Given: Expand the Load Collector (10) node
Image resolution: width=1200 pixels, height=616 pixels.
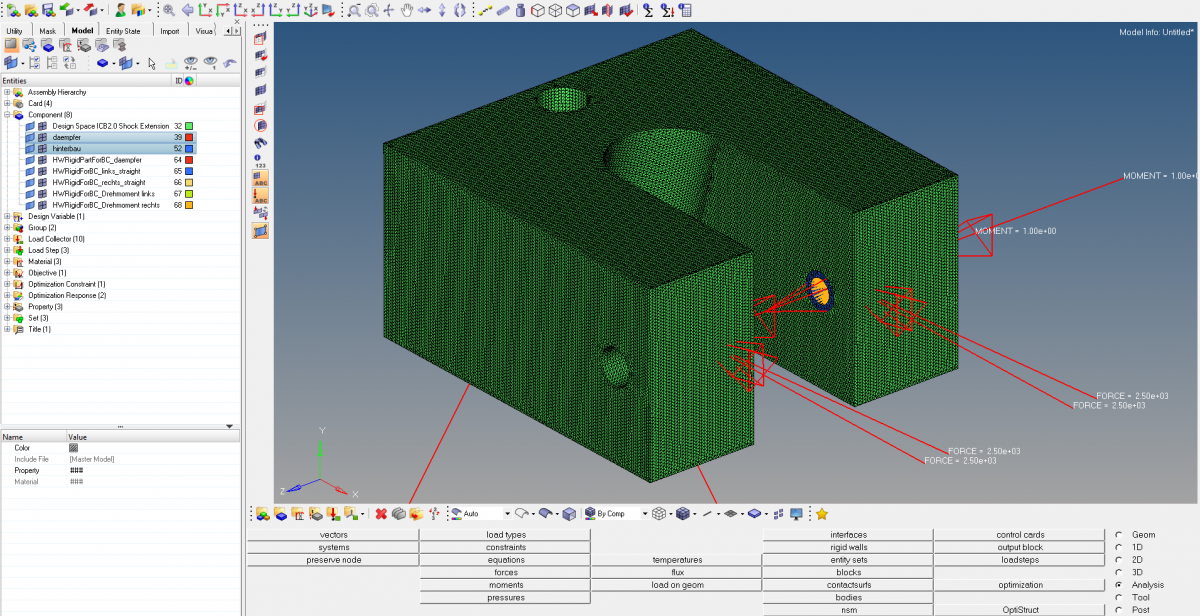Looking at the screenshot, I should pyautogui.click(x=7, y=239).
